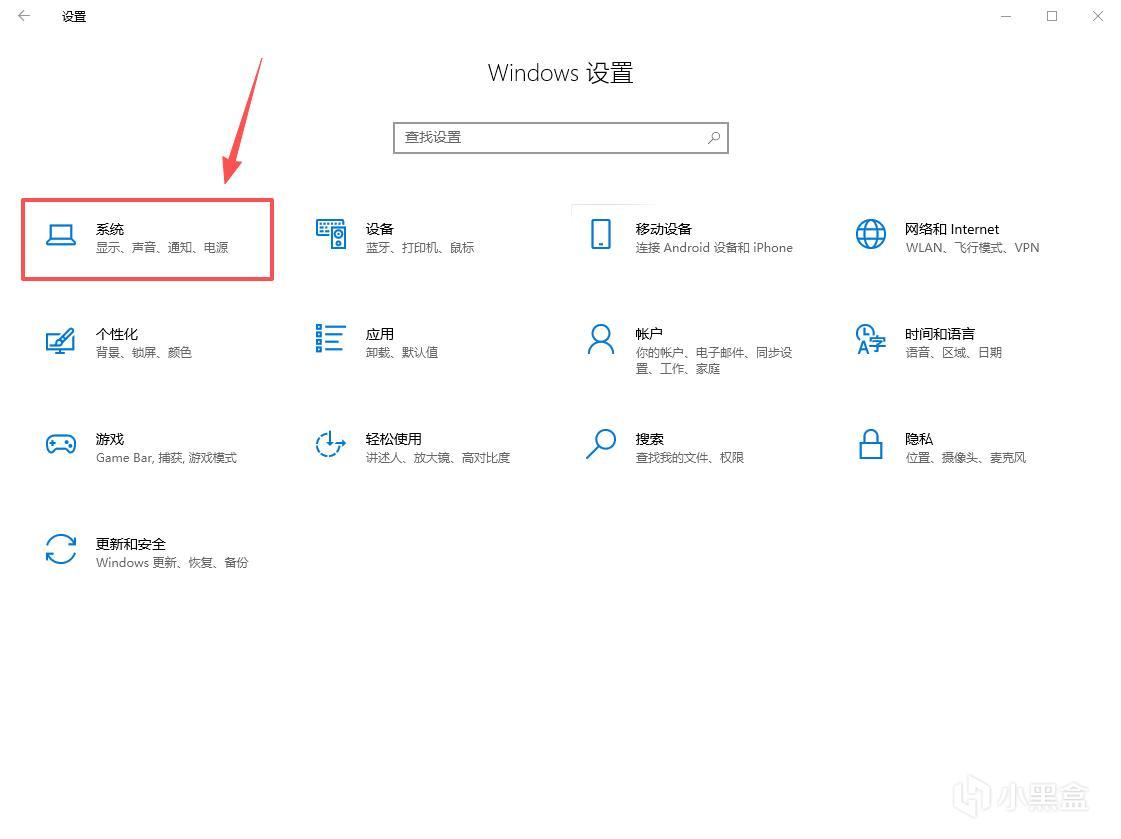
Task: Minimize the Settings window
Action: 1006,16
